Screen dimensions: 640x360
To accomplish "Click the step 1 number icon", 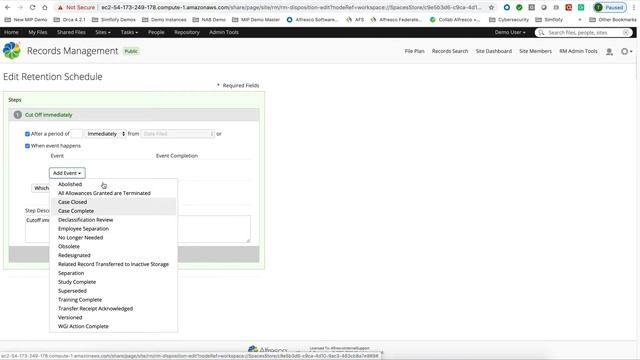I will pos(18,115).
